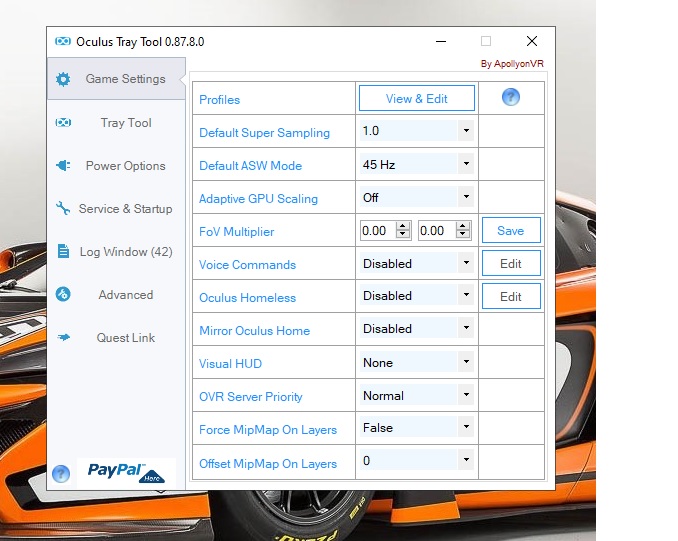
Task: Click the Log Window document icon
Action: point(63,251)
